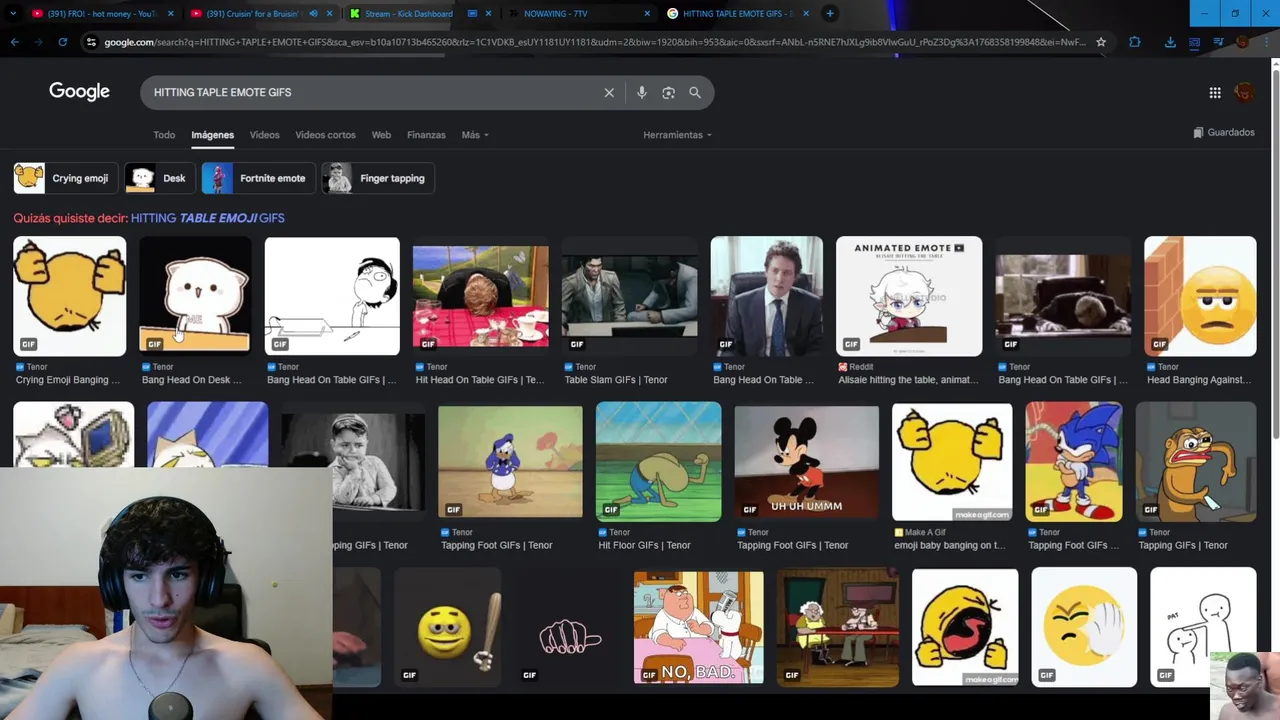The height and width of the screenshot is (720, 1280).
Task: Click the address bar URL
Action: (x=594, y=42)
